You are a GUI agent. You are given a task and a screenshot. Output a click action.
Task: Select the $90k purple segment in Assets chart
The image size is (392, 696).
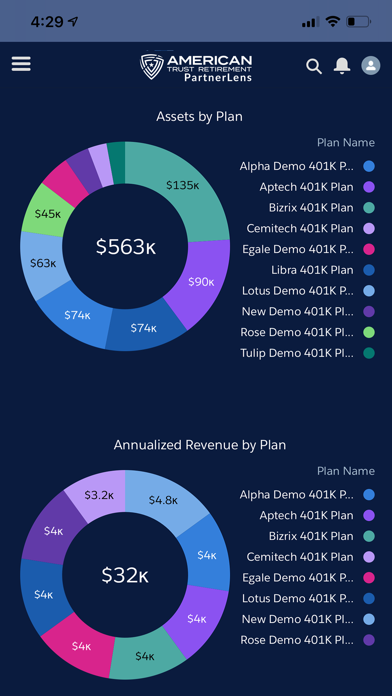(200, 282)
